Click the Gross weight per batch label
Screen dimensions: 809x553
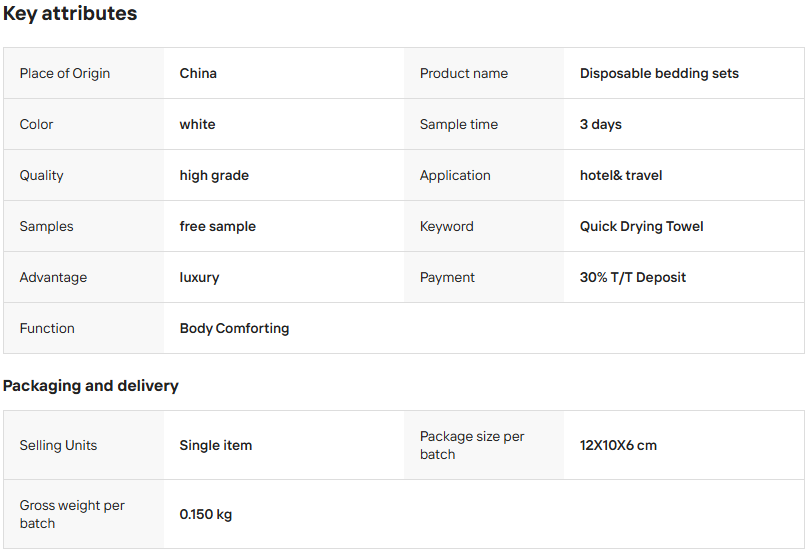click(72, 514)
